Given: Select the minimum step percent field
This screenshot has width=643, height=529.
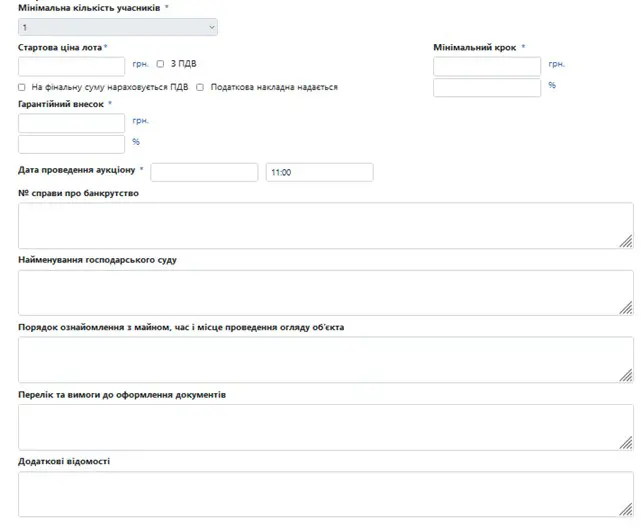Looking at the screenshot, I should [x=487, y=88].
